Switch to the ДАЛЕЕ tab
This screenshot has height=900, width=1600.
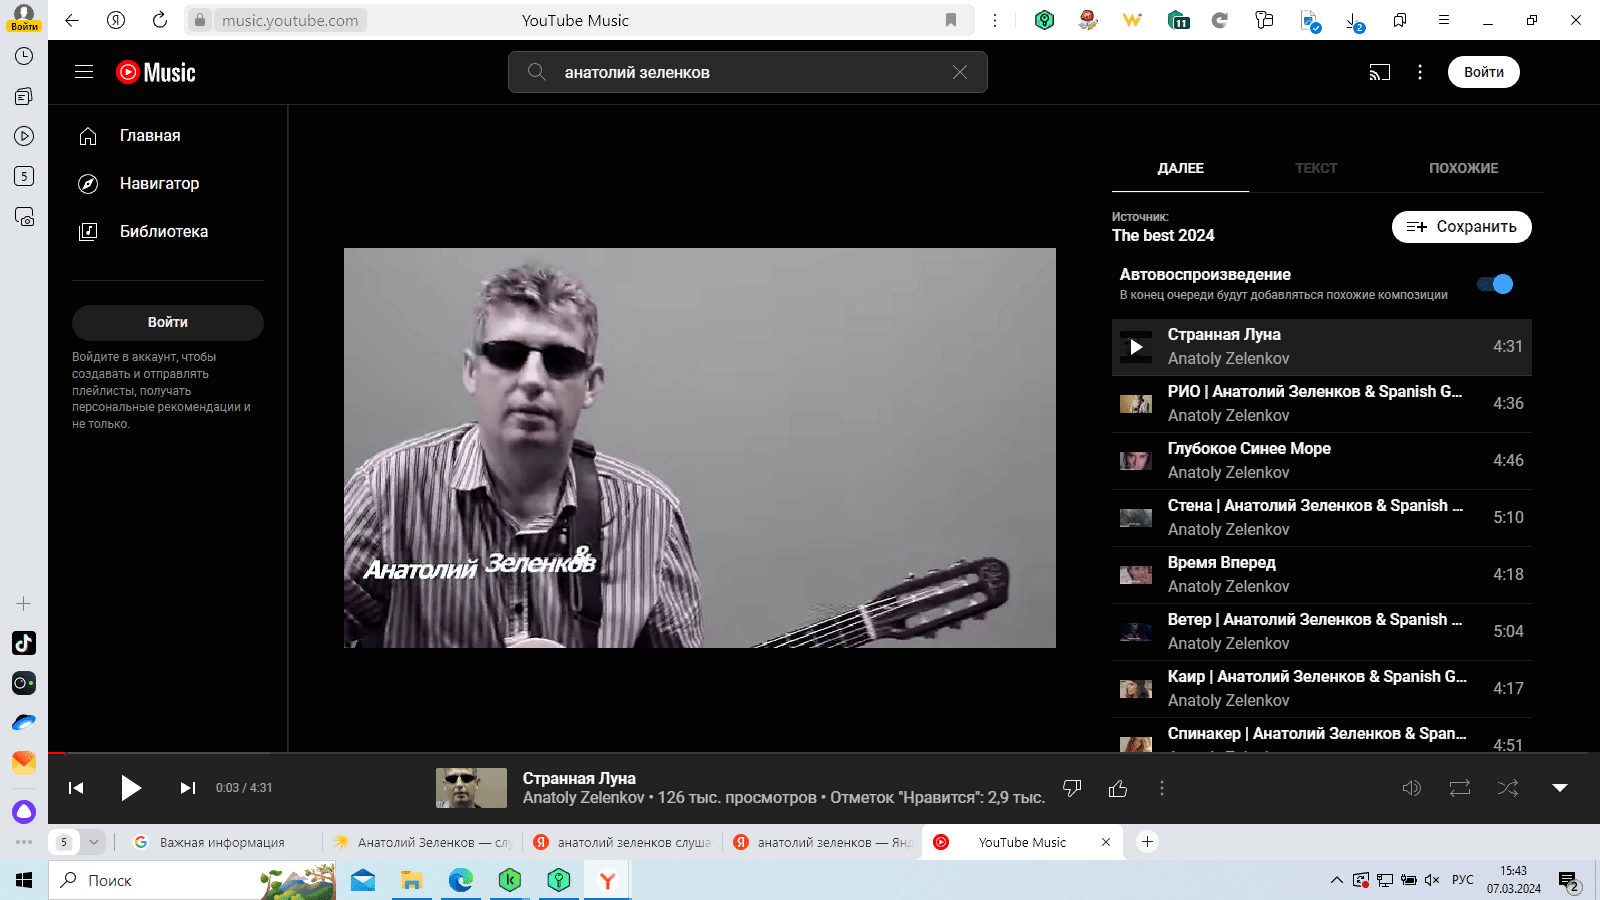coord(1180,168)
